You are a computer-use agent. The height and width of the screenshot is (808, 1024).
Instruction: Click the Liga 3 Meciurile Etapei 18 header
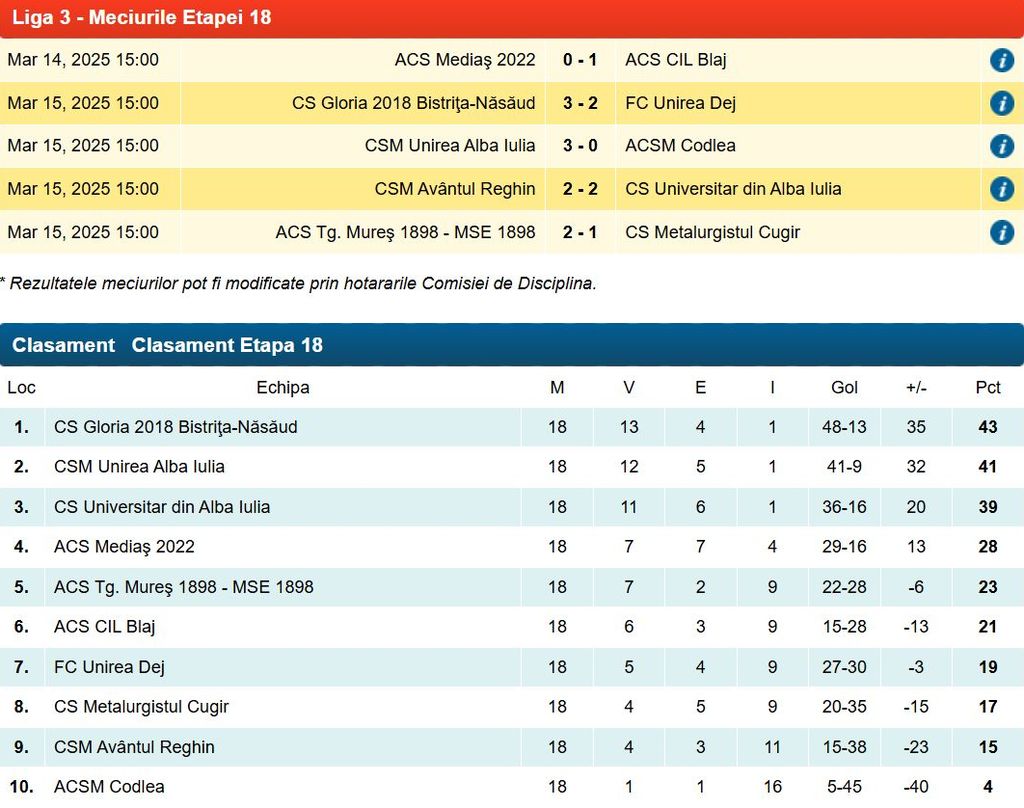(x=141, y=17)
